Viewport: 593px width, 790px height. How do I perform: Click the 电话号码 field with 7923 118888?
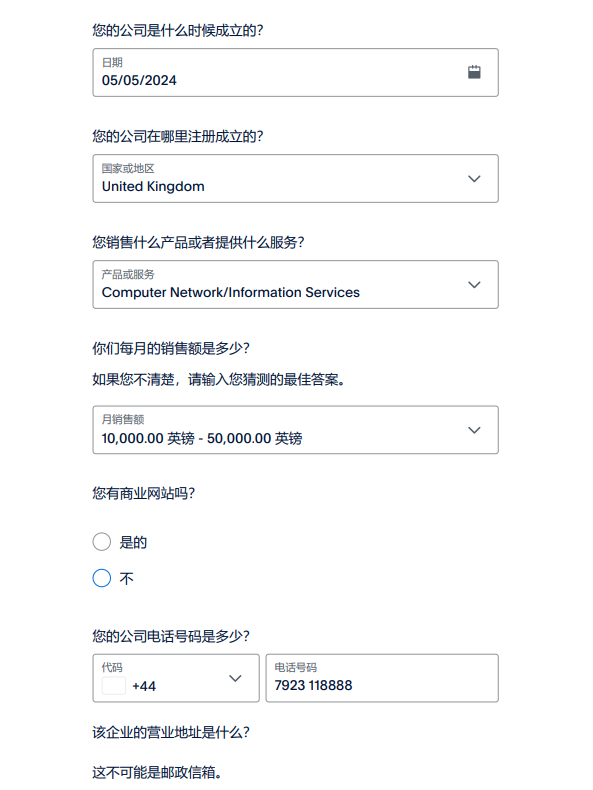tap(382, 678)
